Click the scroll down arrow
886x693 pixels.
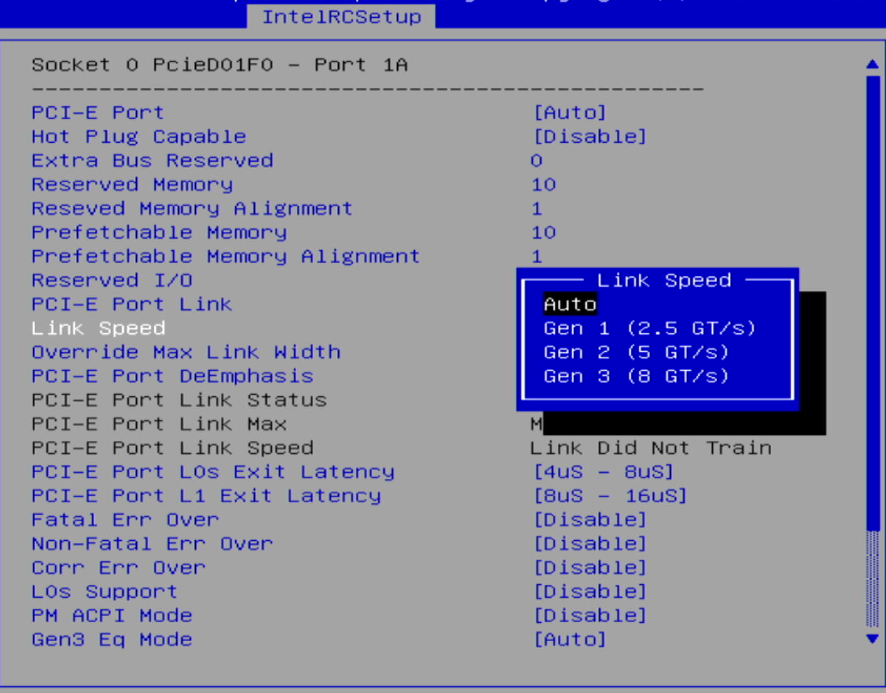(x=872, y=639)
